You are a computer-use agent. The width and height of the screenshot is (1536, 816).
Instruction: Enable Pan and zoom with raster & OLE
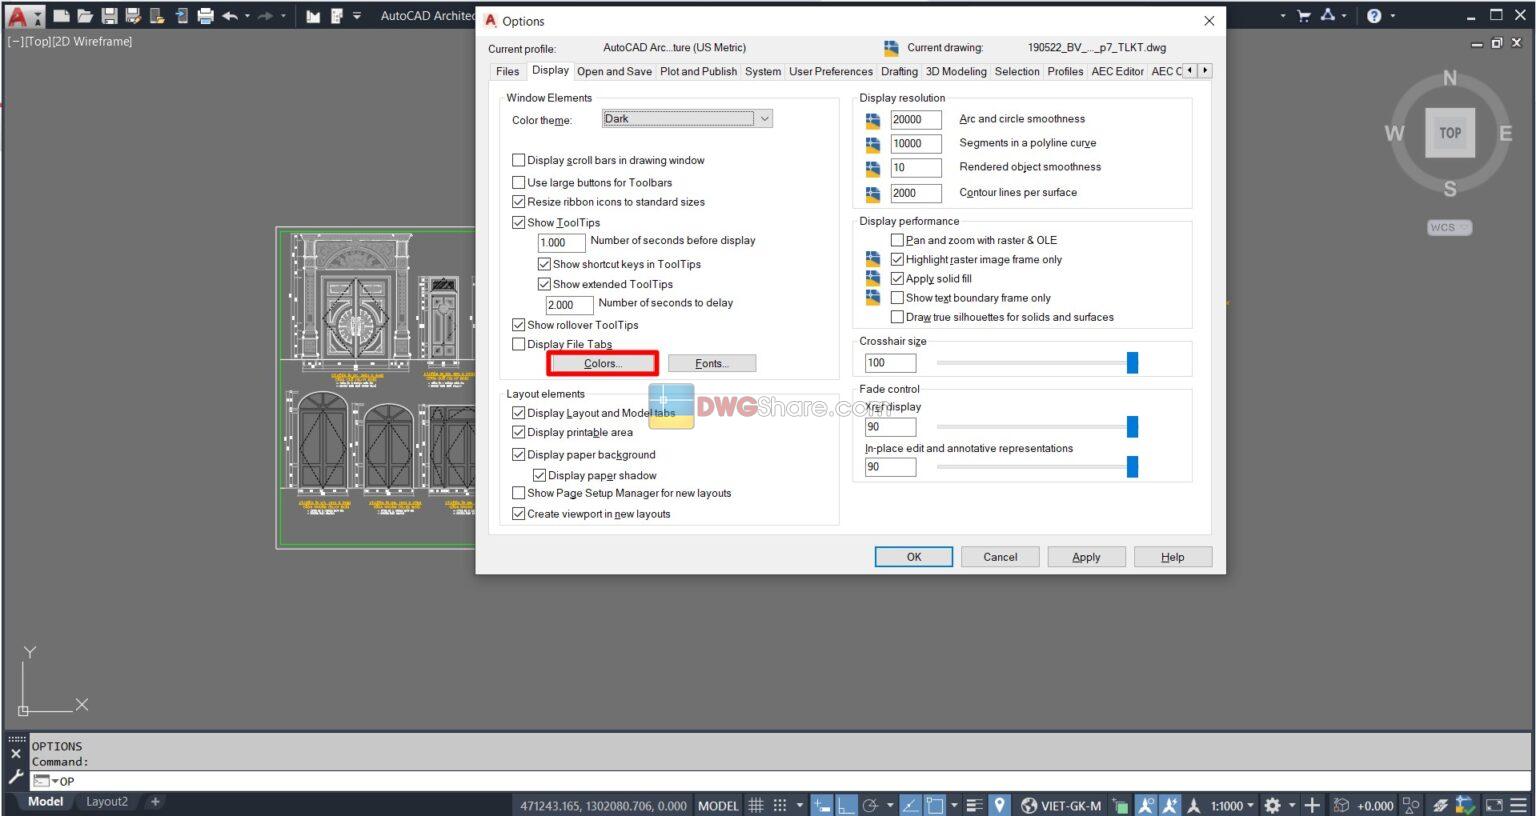pos(898,240)
